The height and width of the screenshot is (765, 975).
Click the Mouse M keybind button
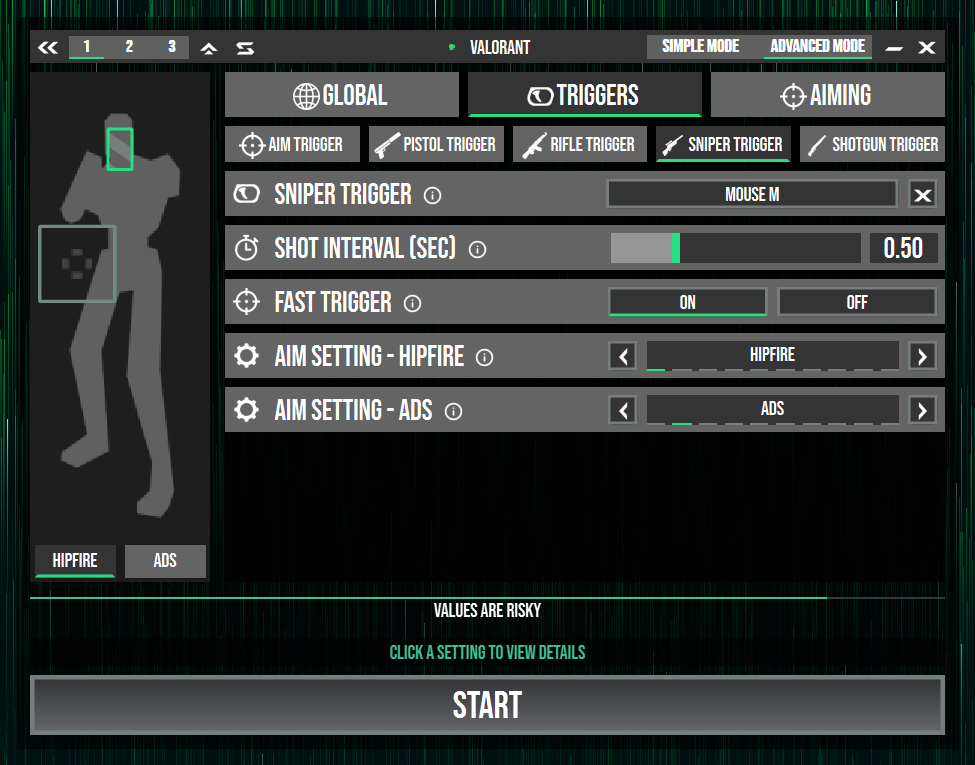click(x=752, y=194)
